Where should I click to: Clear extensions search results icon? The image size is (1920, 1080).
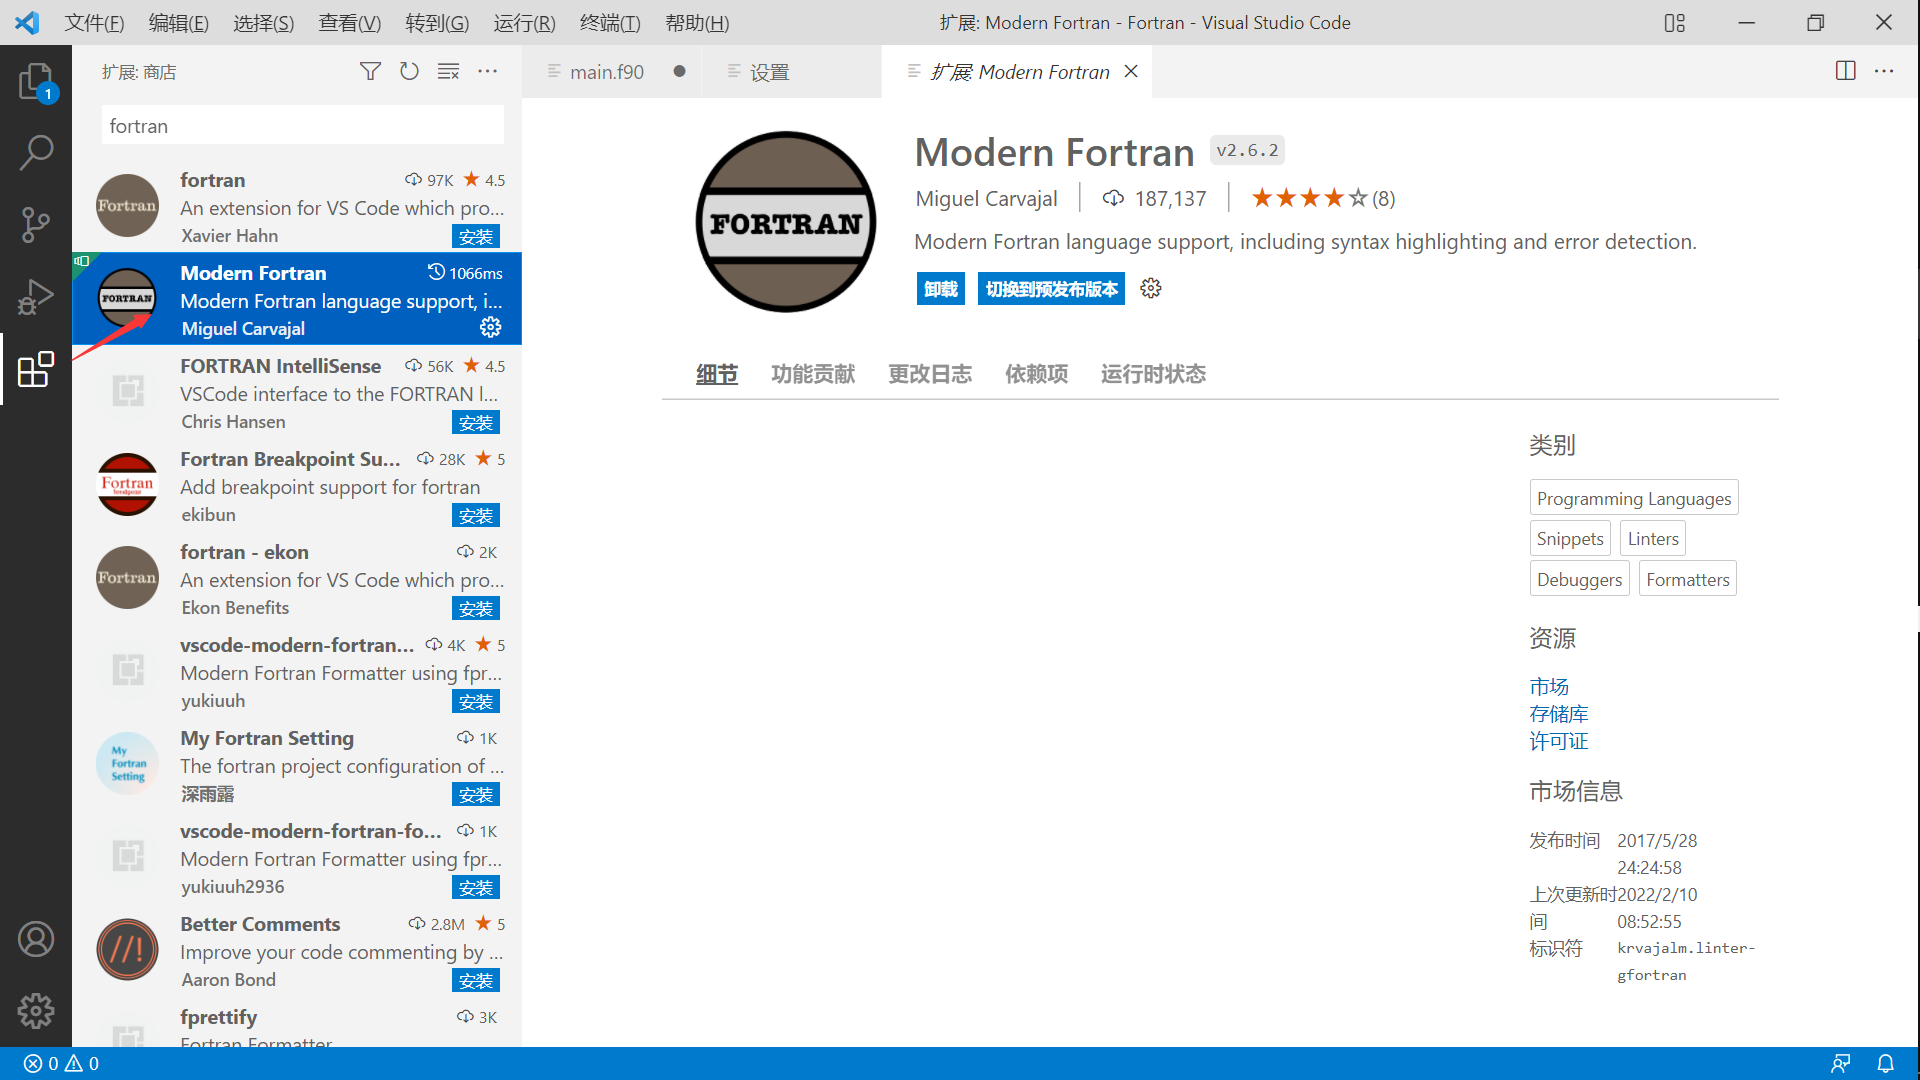pos(448,71)
